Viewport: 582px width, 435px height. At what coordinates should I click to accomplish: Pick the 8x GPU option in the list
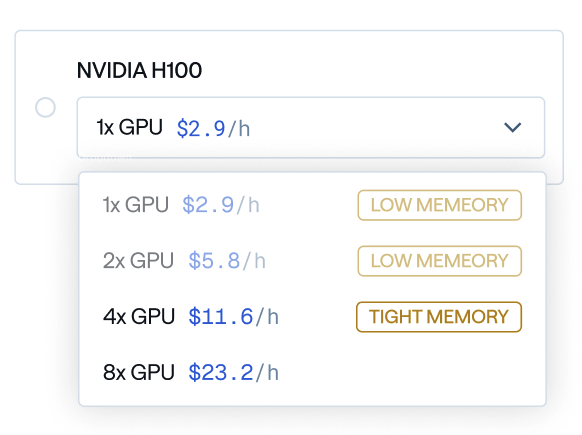[x=312, y=372]
